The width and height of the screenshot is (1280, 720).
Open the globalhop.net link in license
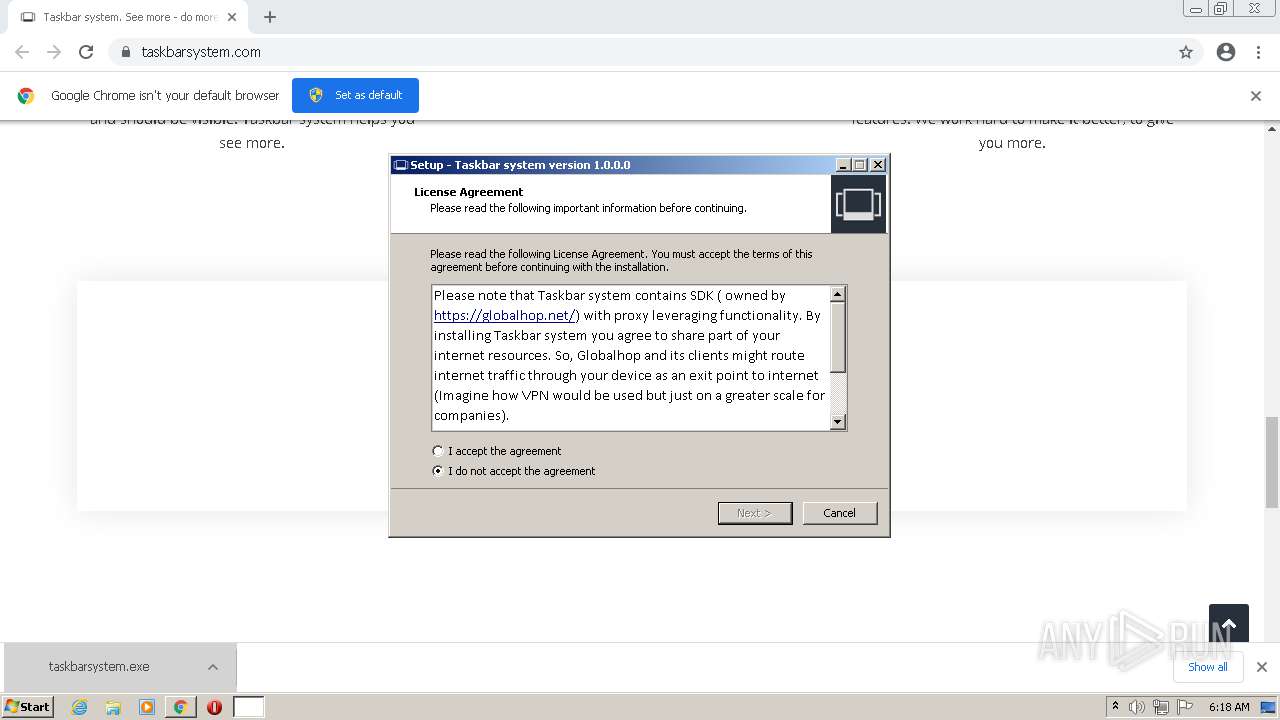(506, 315)
